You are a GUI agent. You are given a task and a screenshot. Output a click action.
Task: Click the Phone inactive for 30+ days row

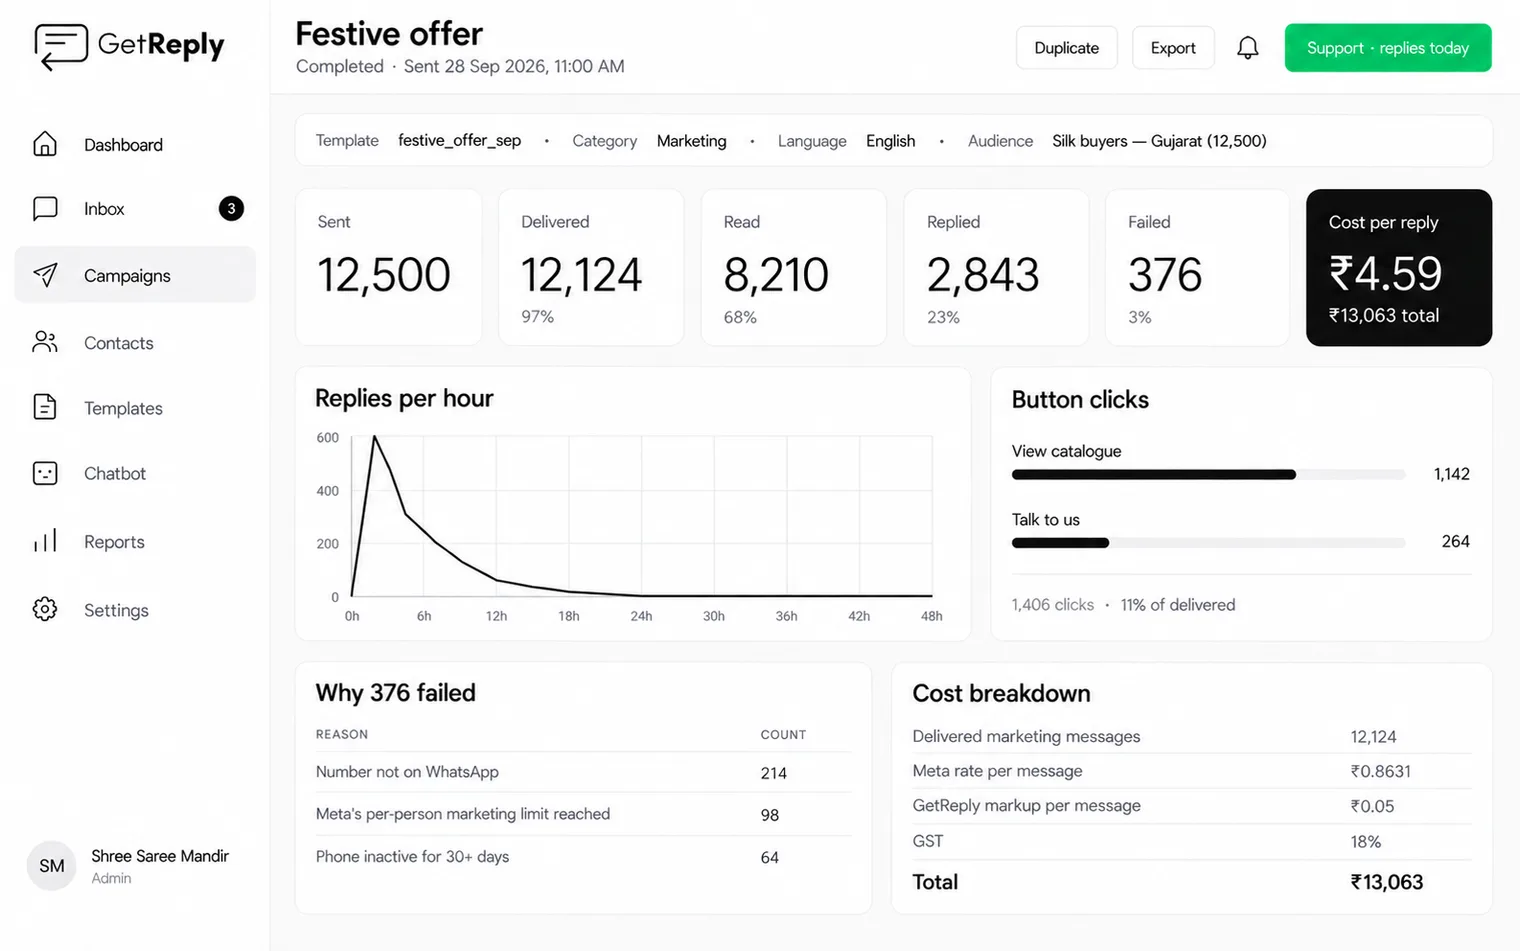pyautogui.click(x=583, y=857)
